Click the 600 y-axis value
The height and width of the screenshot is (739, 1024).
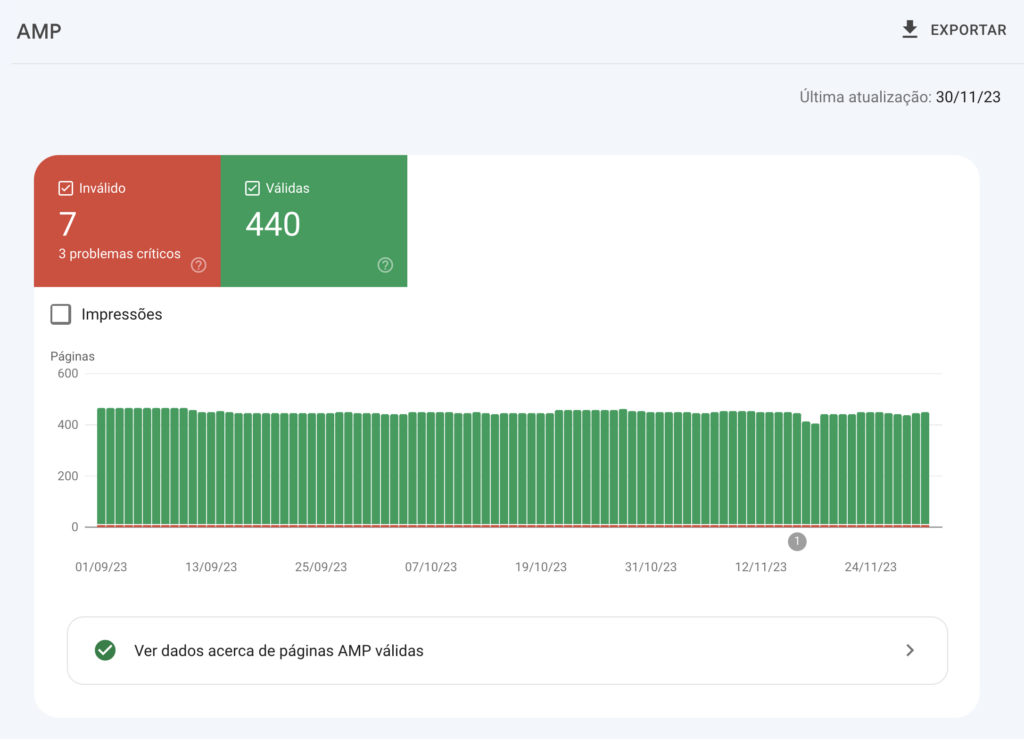coord(68,373)
